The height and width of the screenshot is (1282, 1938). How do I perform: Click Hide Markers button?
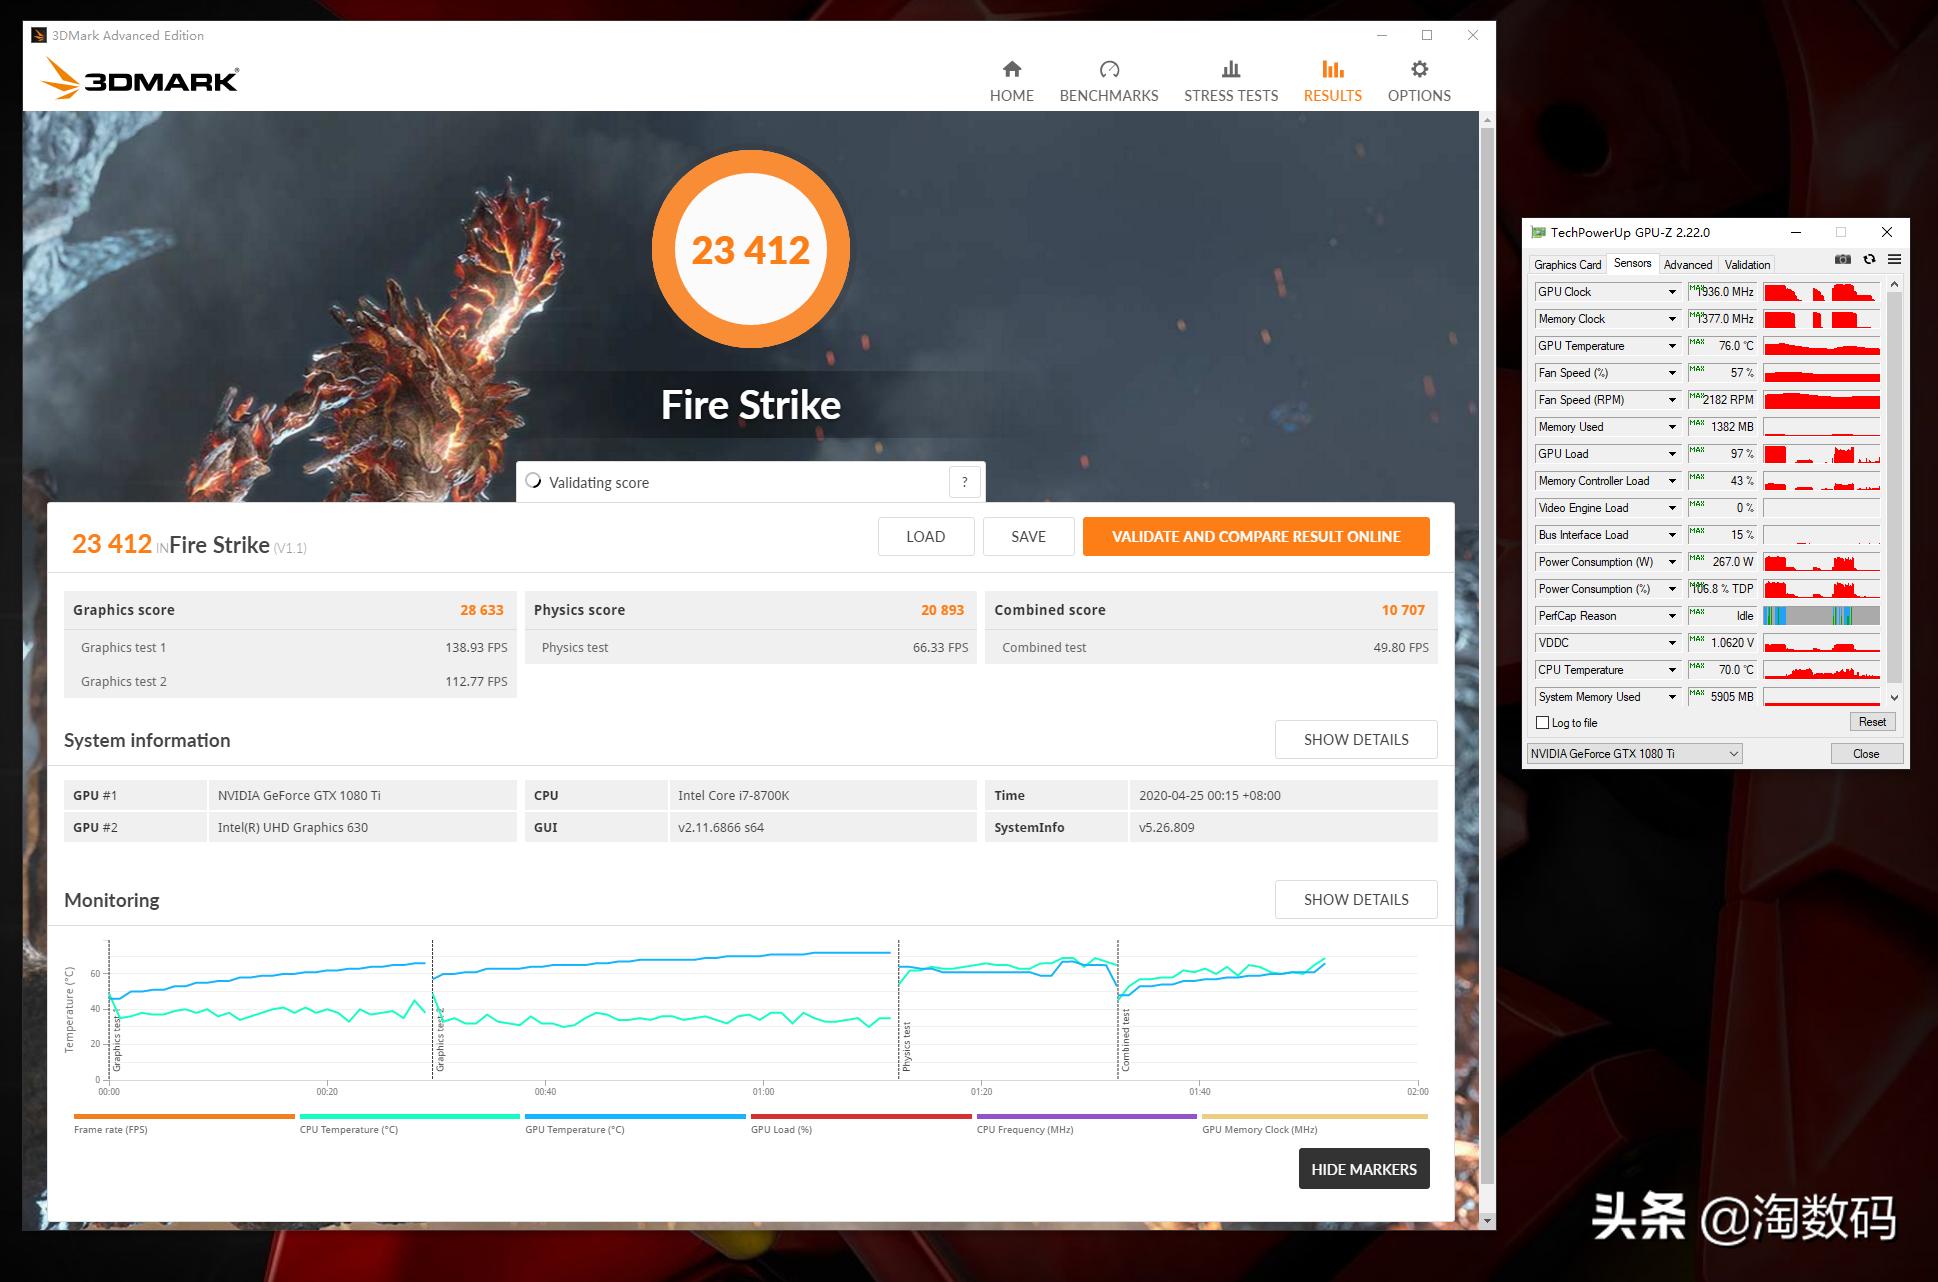pos(1363,1169)
